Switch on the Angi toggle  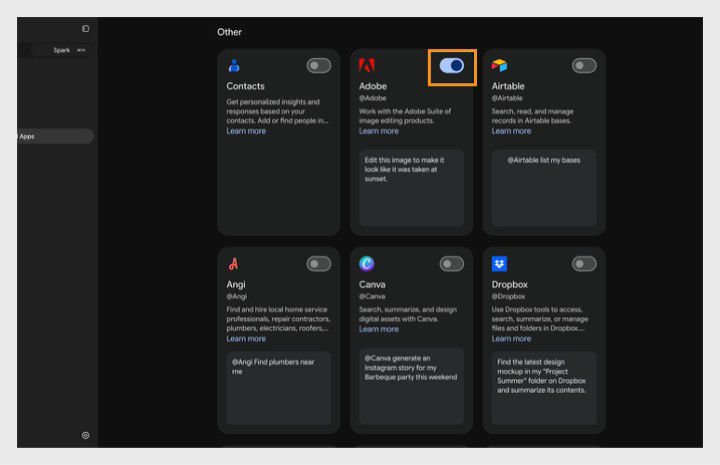pyautogui.click(x=319, y=264)
